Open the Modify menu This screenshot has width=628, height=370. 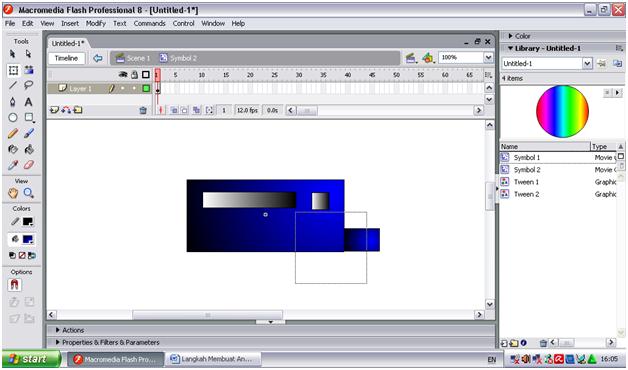click(x=96, y=24)
